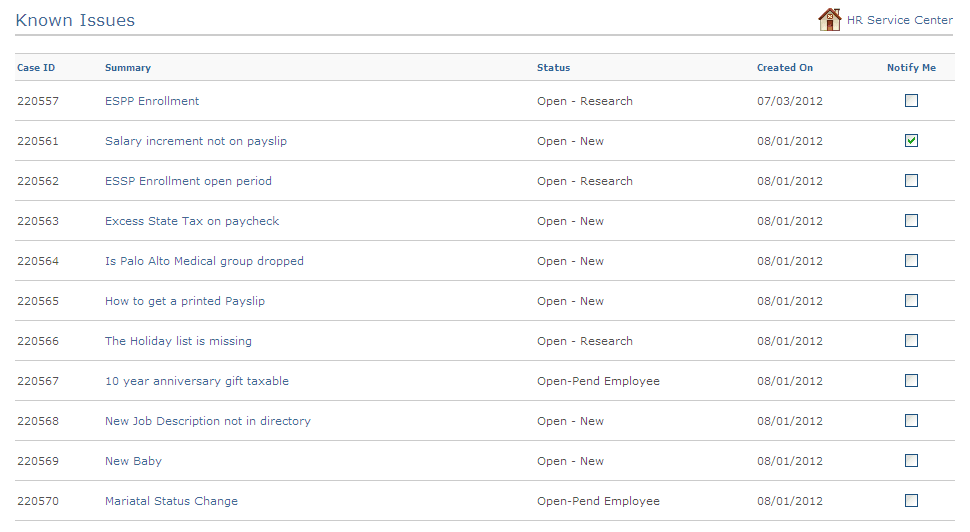The width and height of the screenshot is (970, 532).
Task: Click the HR Service Center house icon
Action: coord(830,20)
